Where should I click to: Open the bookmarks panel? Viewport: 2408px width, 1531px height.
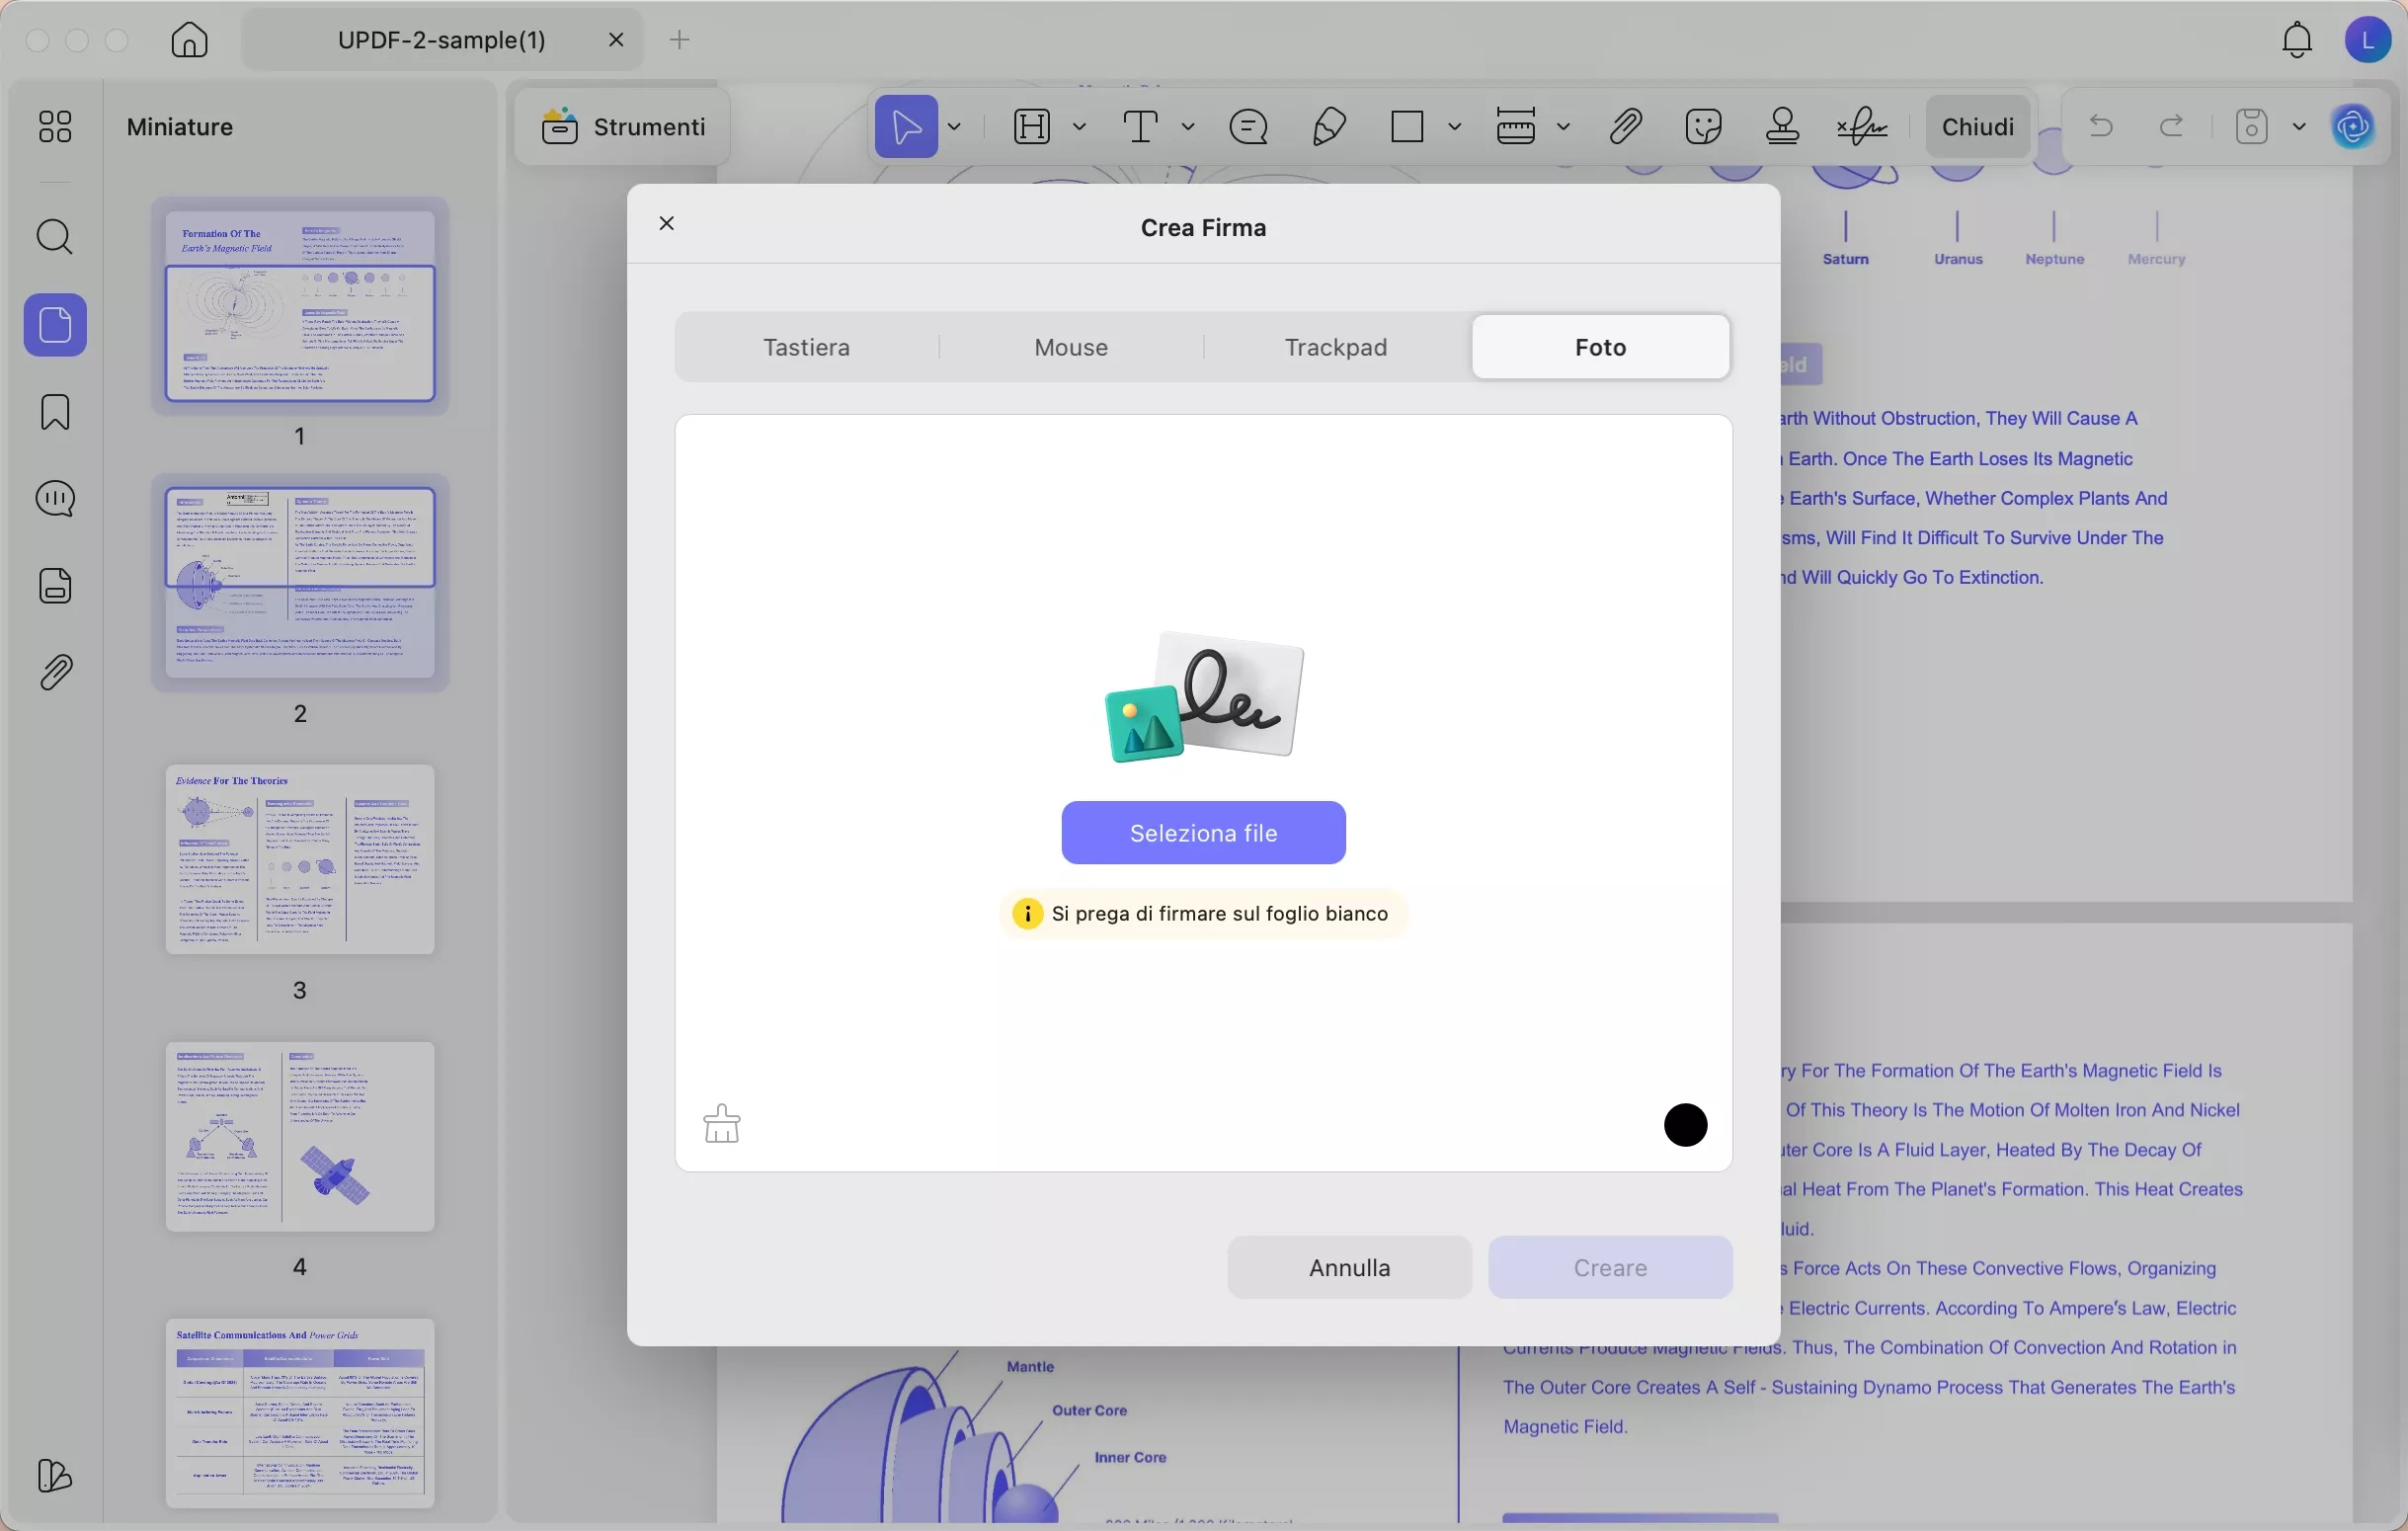pyautogui.click(x=55, y=411)
